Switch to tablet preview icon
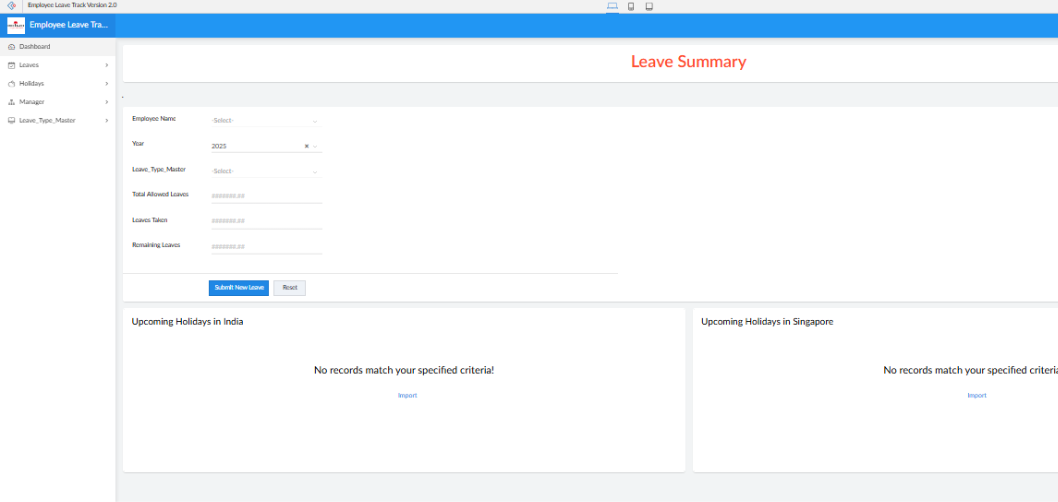The height and width of the screenshot is (502, 1058). click(649, 6)
